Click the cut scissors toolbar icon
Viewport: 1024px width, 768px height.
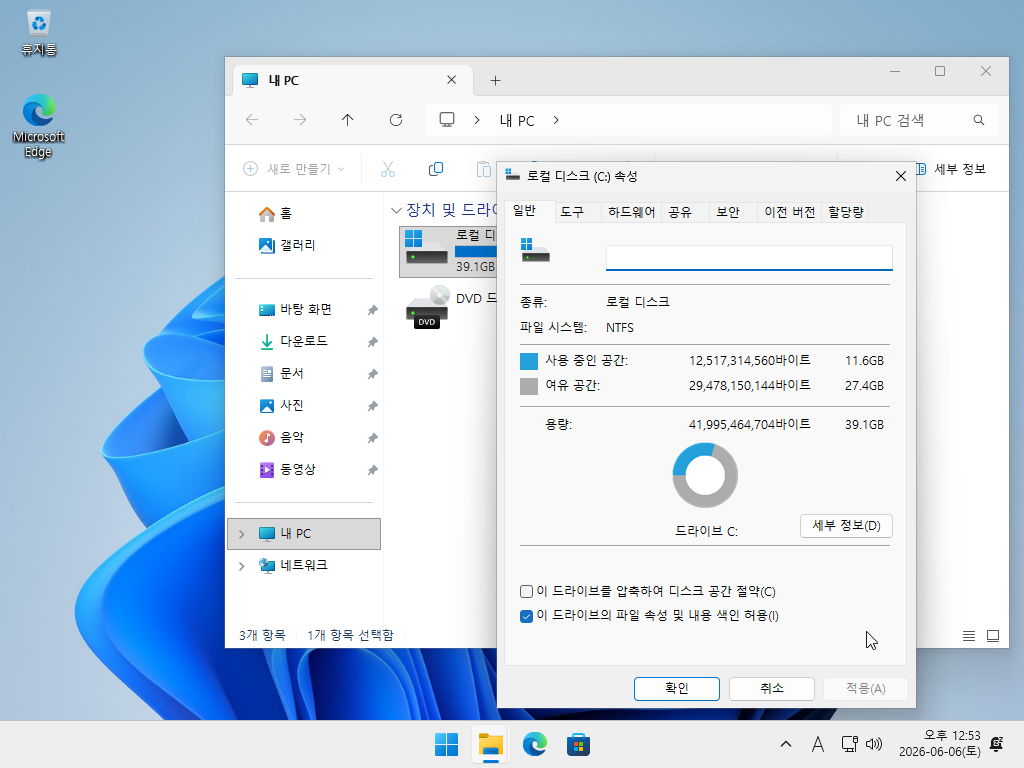(x=388, y=169)
